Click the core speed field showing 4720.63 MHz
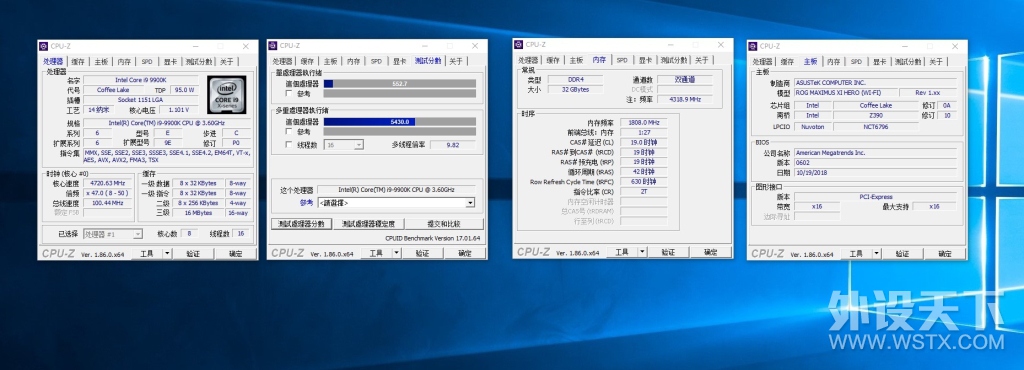The width and height of the screenshot is (1024, 370). pos(108,184)
